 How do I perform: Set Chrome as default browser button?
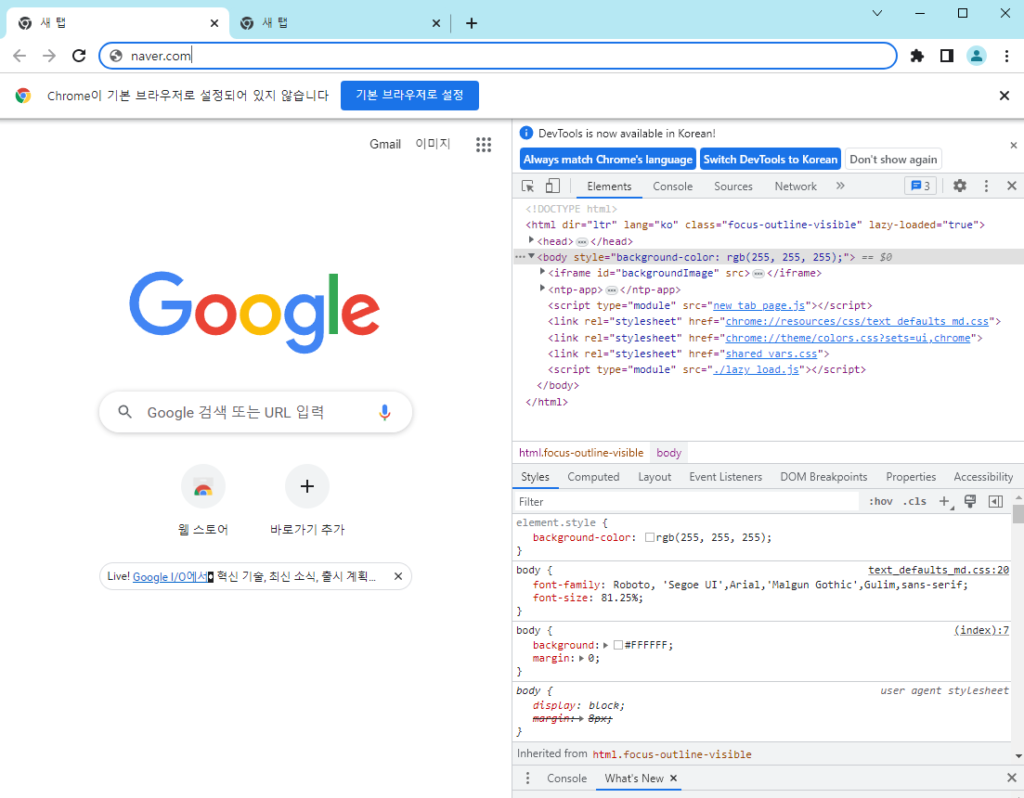(409, 95)
